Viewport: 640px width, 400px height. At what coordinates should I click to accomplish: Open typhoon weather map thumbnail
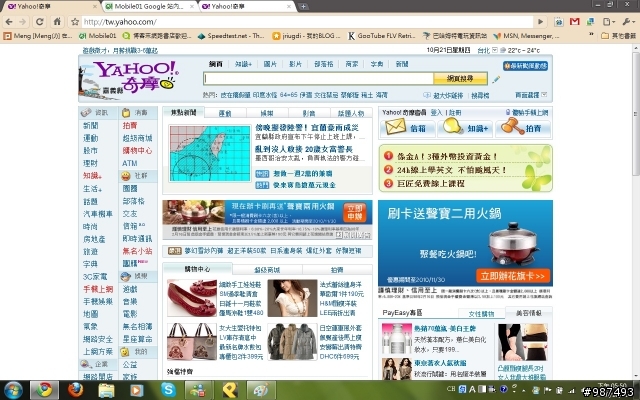point(210,153)
